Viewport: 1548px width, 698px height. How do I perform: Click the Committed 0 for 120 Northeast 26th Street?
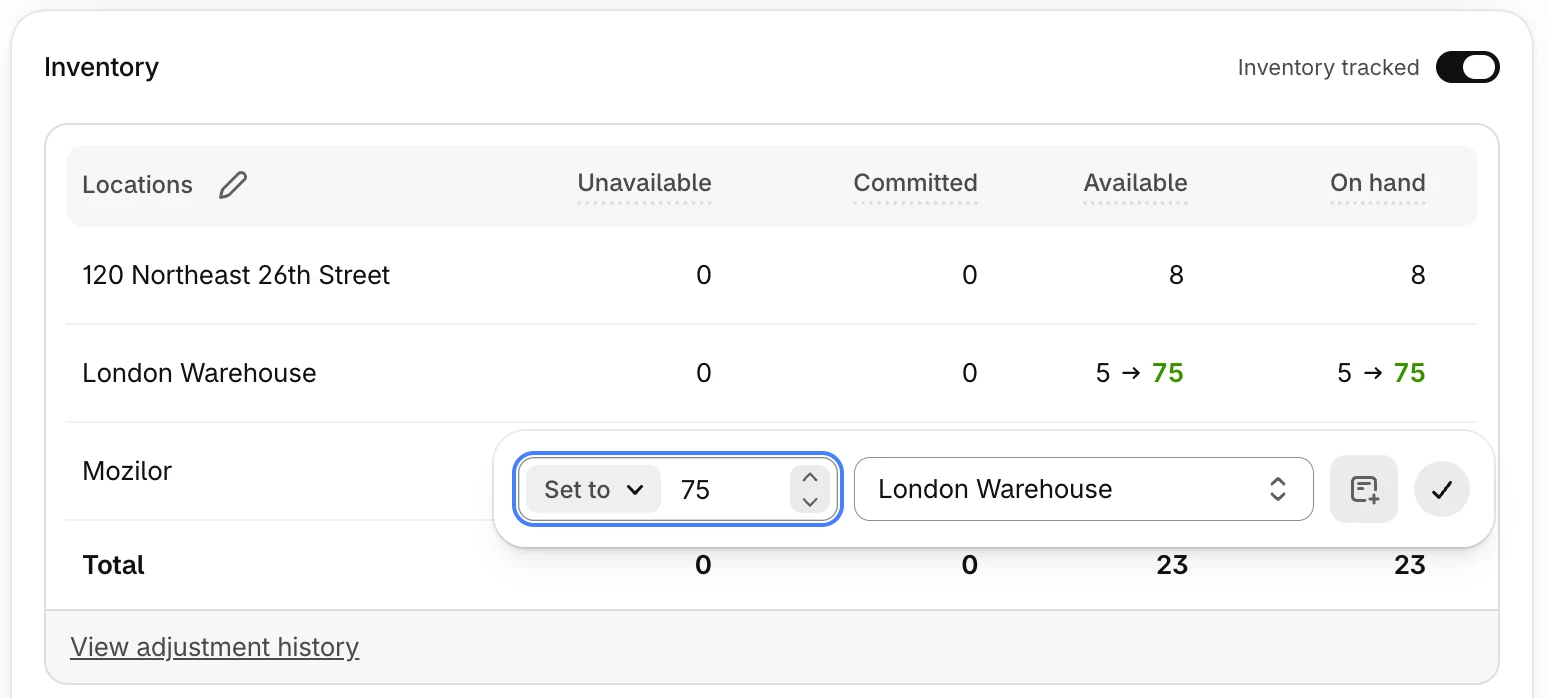tap(969, 275)
